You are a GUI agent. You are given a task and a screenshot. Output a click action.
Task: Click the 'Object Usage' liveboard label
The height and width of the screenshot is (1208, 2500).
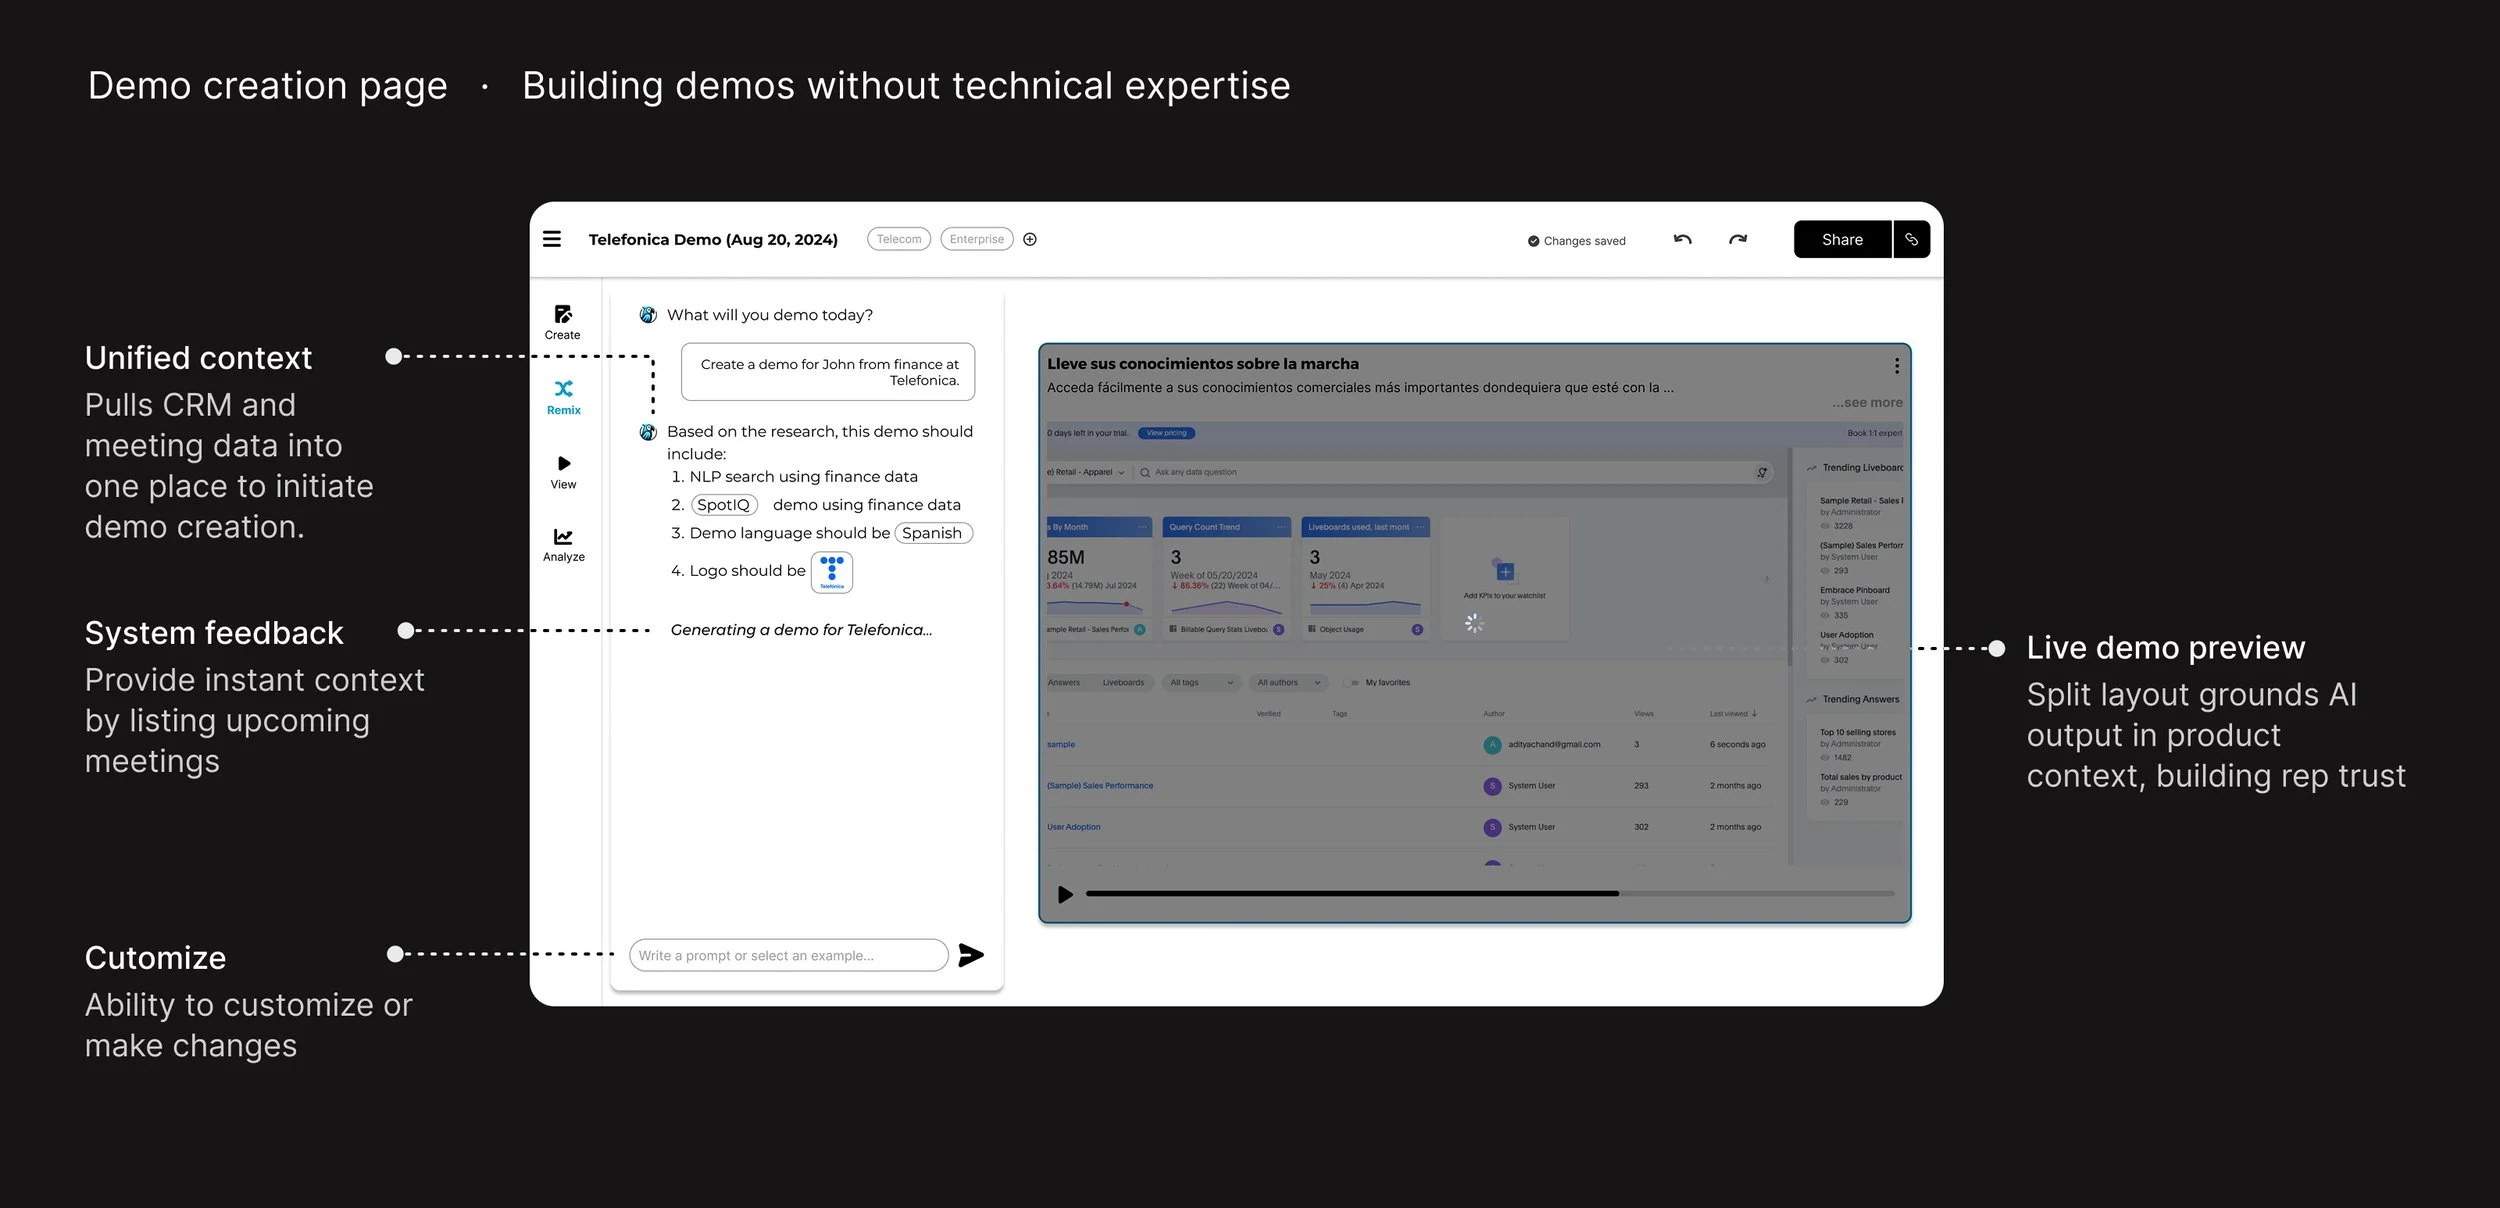pyautogui.click(x=1341, y=630)
